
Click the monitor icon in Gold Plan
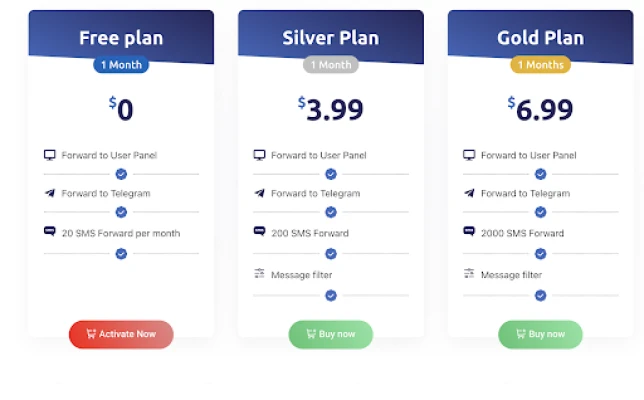[469, 155]
